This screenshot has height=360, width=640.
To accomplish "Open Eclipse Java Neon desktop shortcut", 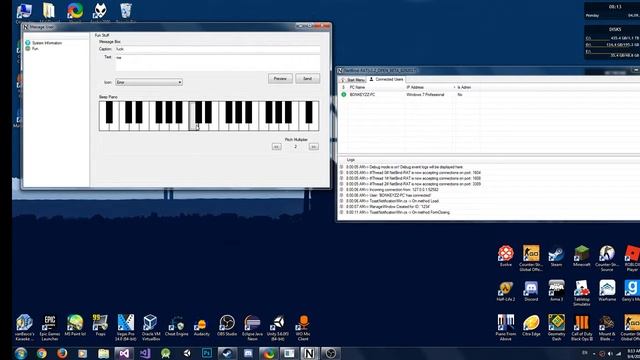I will click(x=252, y=328).
